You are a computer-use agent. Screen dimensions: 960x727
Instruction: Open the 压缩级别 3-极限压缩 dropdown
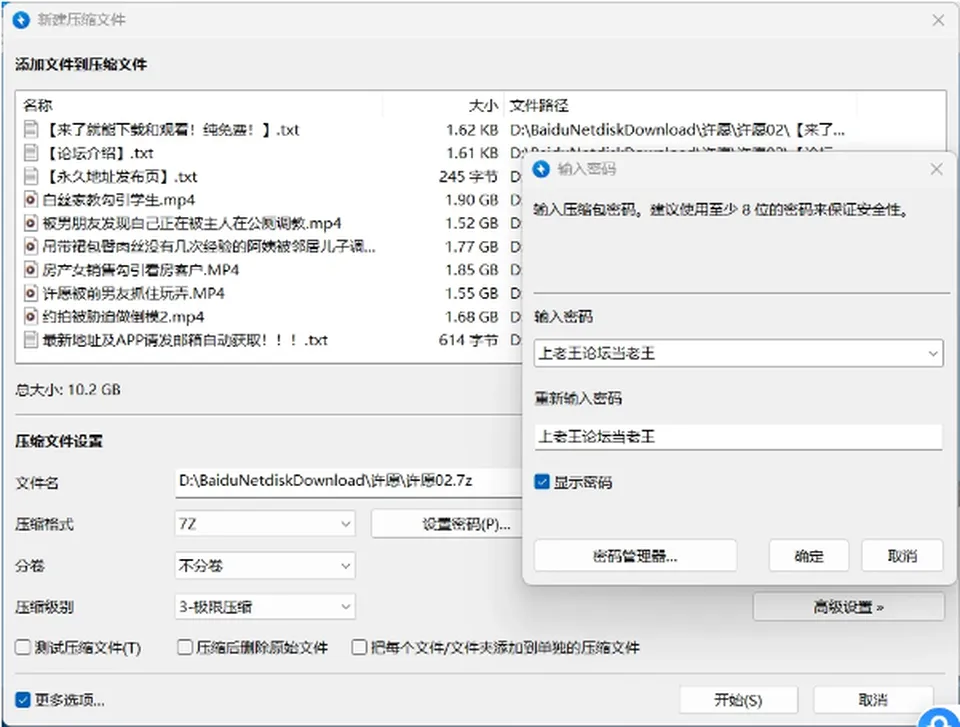pos(264,607)
